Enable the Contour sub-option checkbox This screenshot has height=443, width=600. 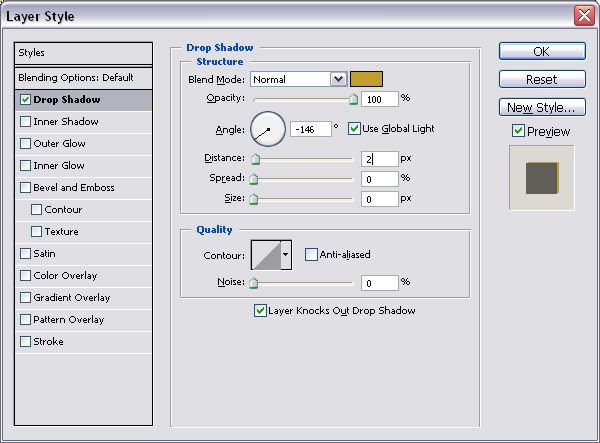pos(36,210)
